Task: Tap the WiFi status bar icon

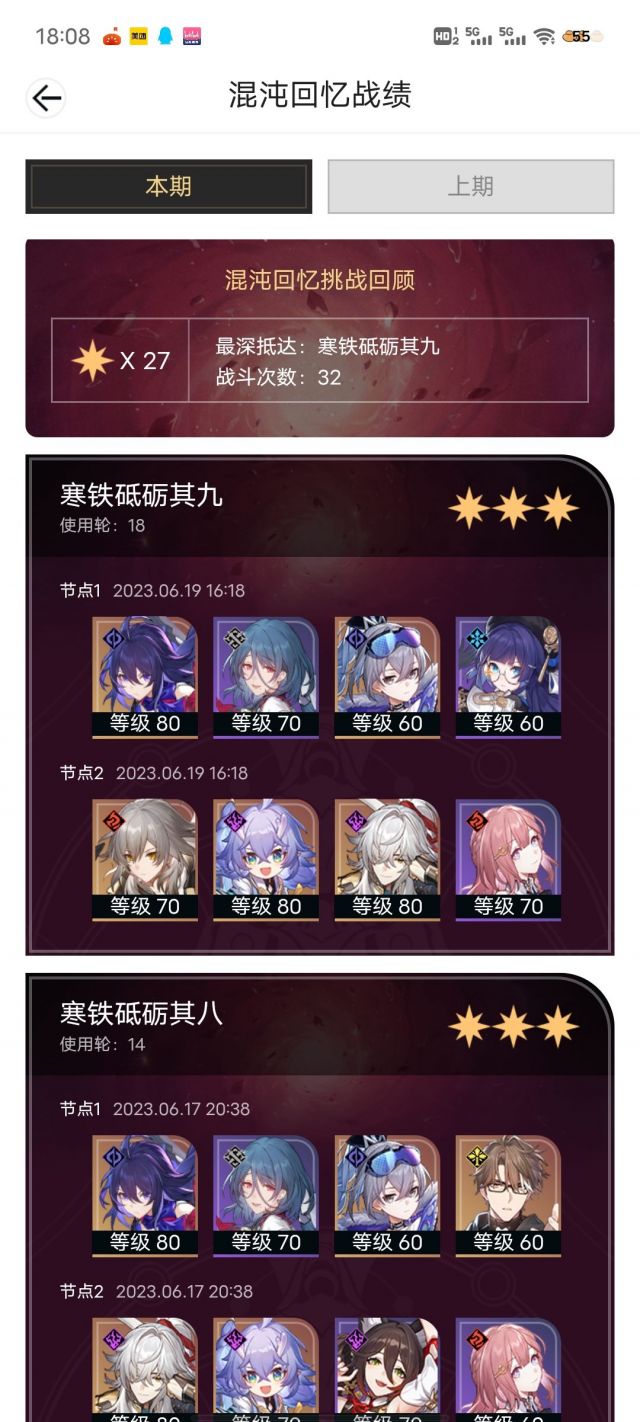Action: [544, 36]
